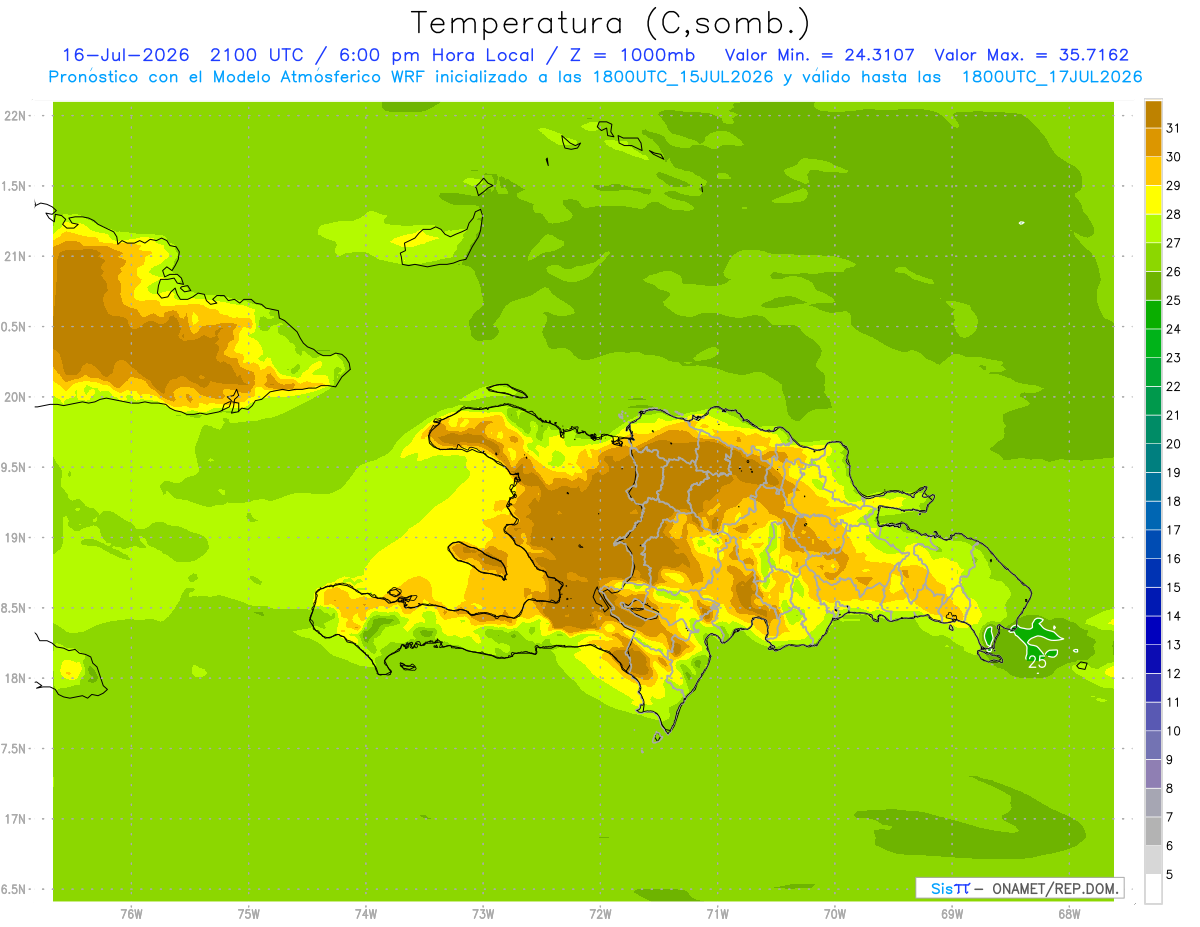The width and height of the screenshot is (1200, 927).
Task: Click the '9.5N' latitude tick label
Action: (15, 467)
